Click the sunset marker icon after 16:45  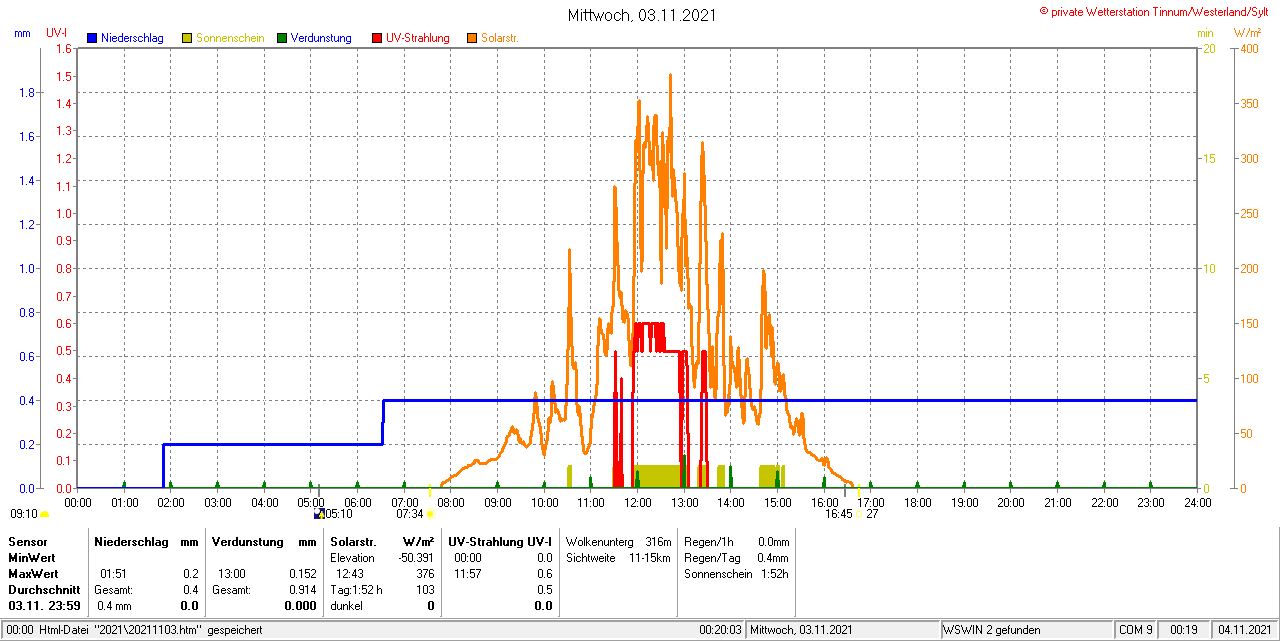coord(858,515)
